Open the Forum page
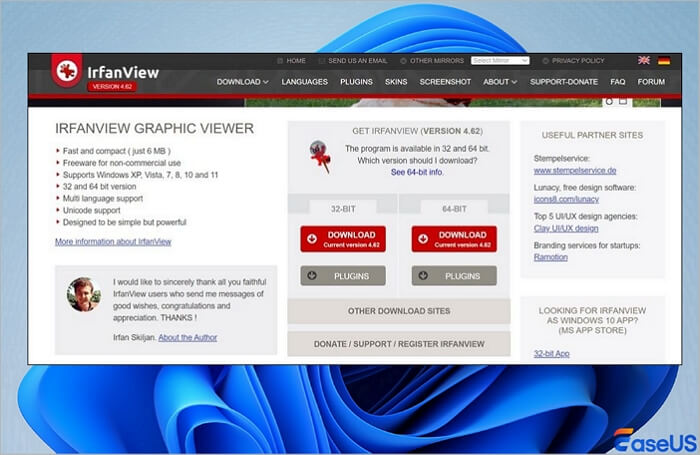This screenshot has height=455, width=700. pos(651,82)
